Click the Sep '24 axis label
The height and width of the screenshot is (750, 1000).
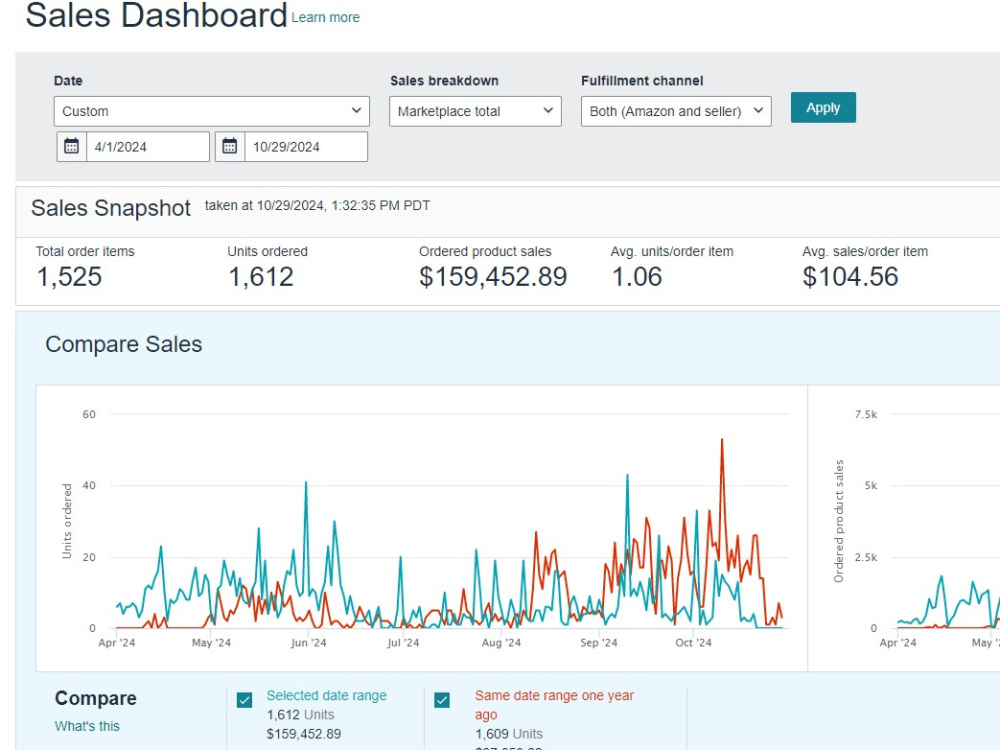[x=599, y=643]
